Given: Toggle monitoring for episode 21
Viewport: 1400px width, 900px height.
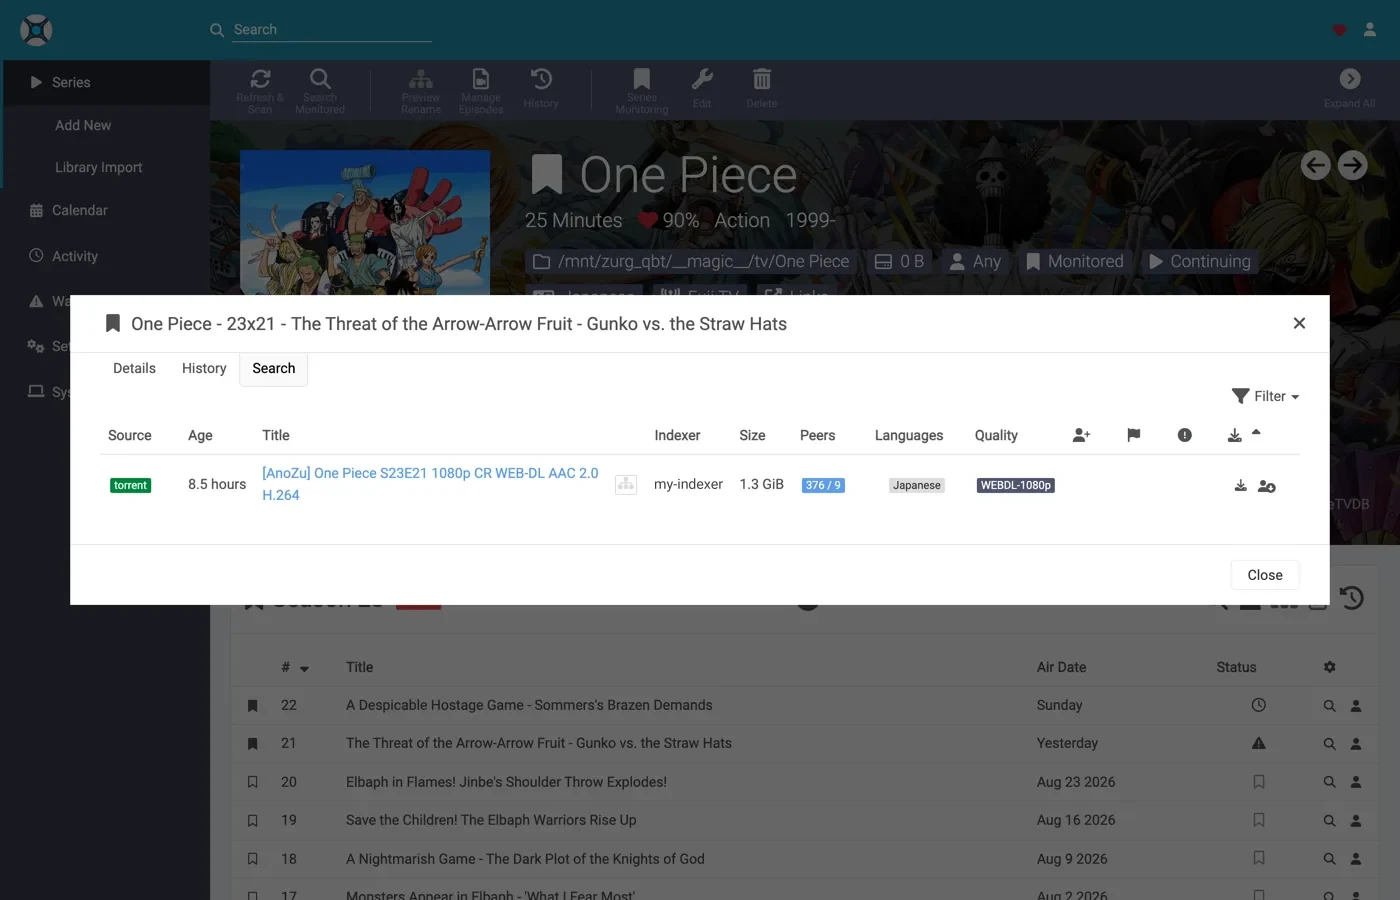Looking at the screenshot, I should pos(252,744).
